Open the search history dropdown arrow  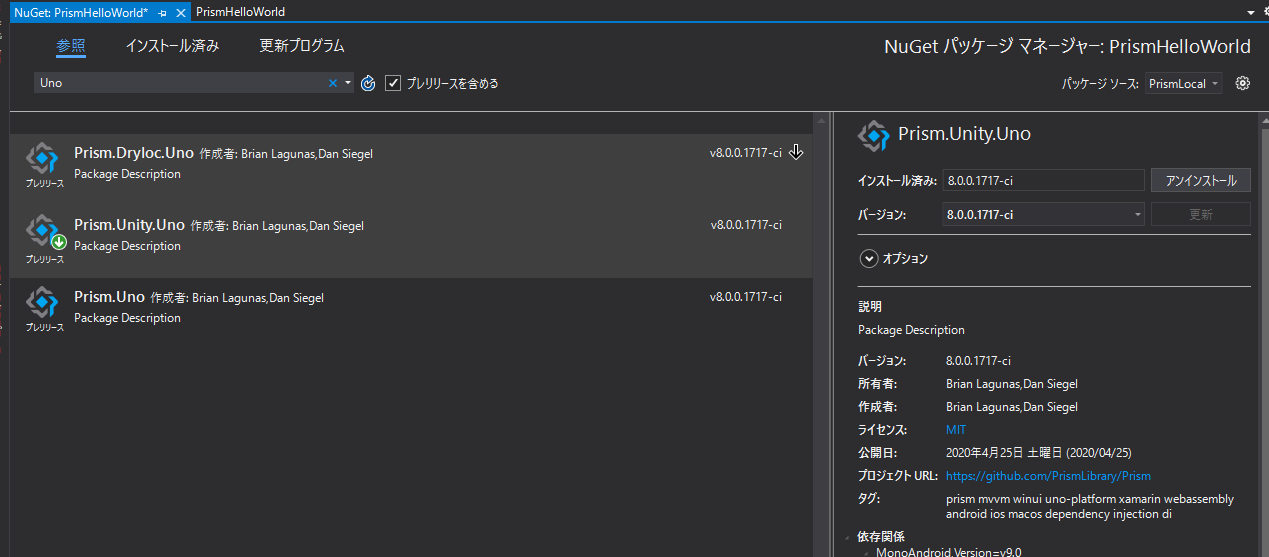click(x=348, y=83)
